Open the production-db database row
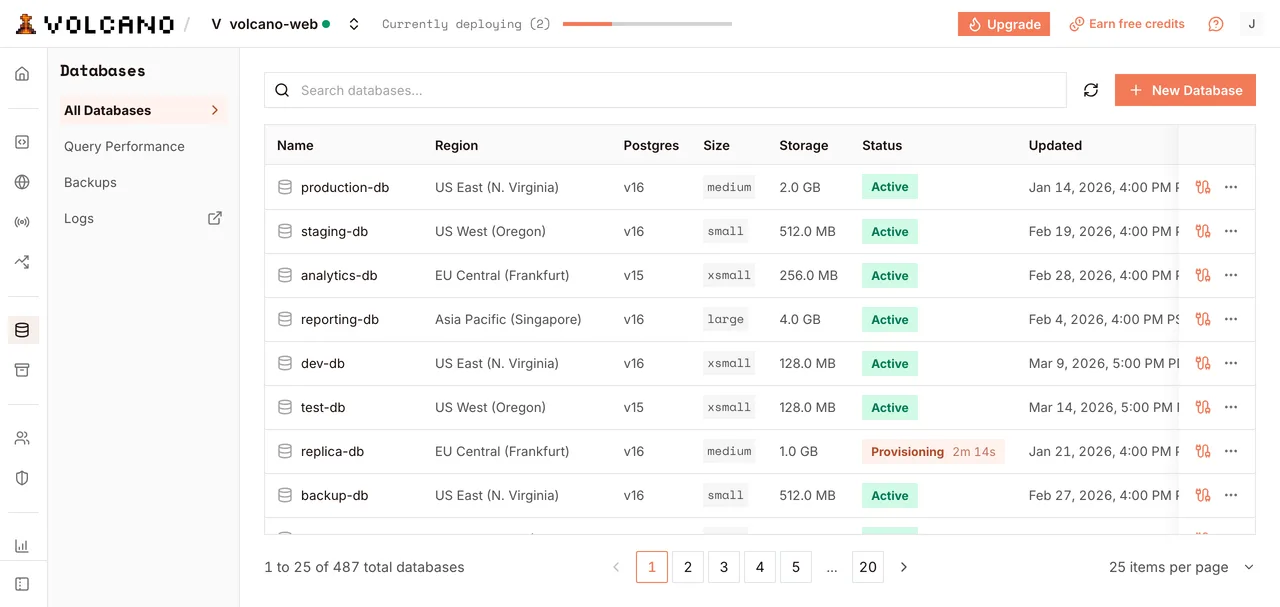 (760, 187)
